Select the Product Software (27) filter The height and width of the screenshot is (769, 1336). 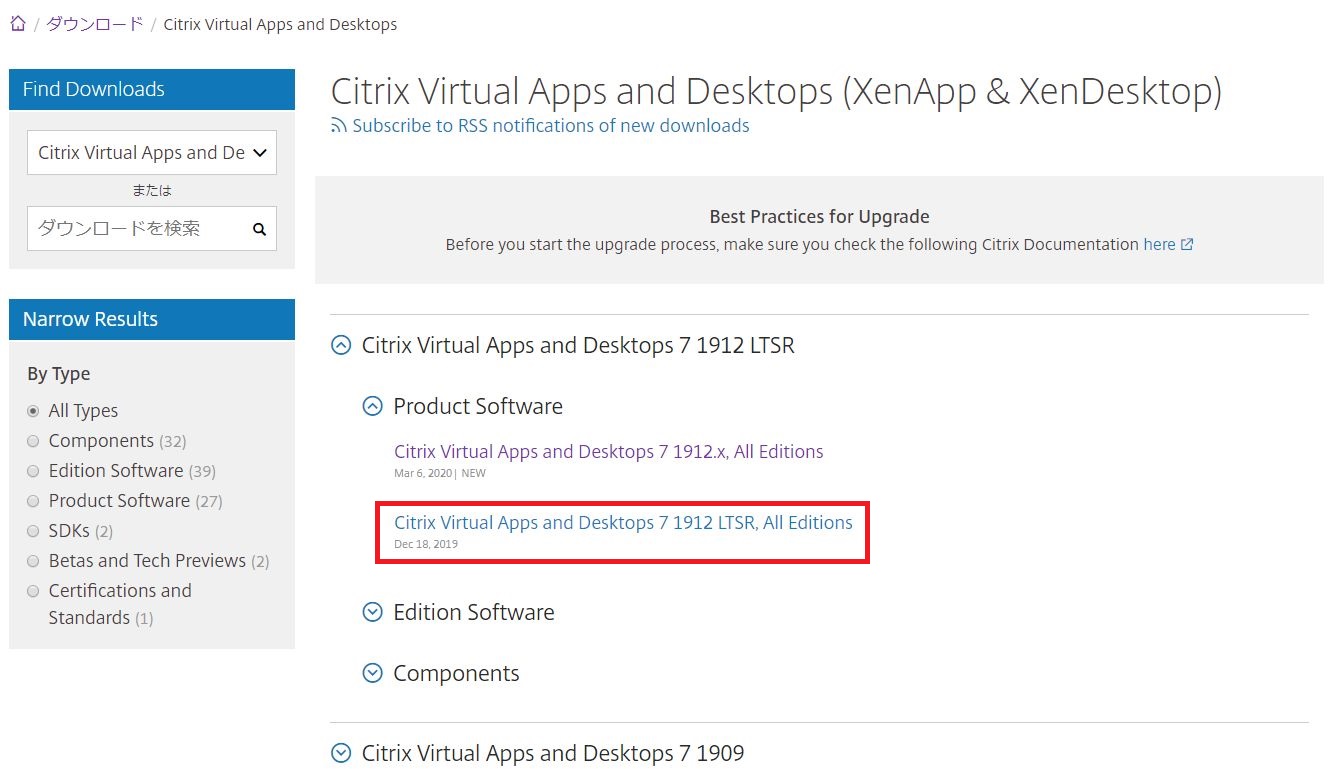pyautogui.click(x=33, y=501)
